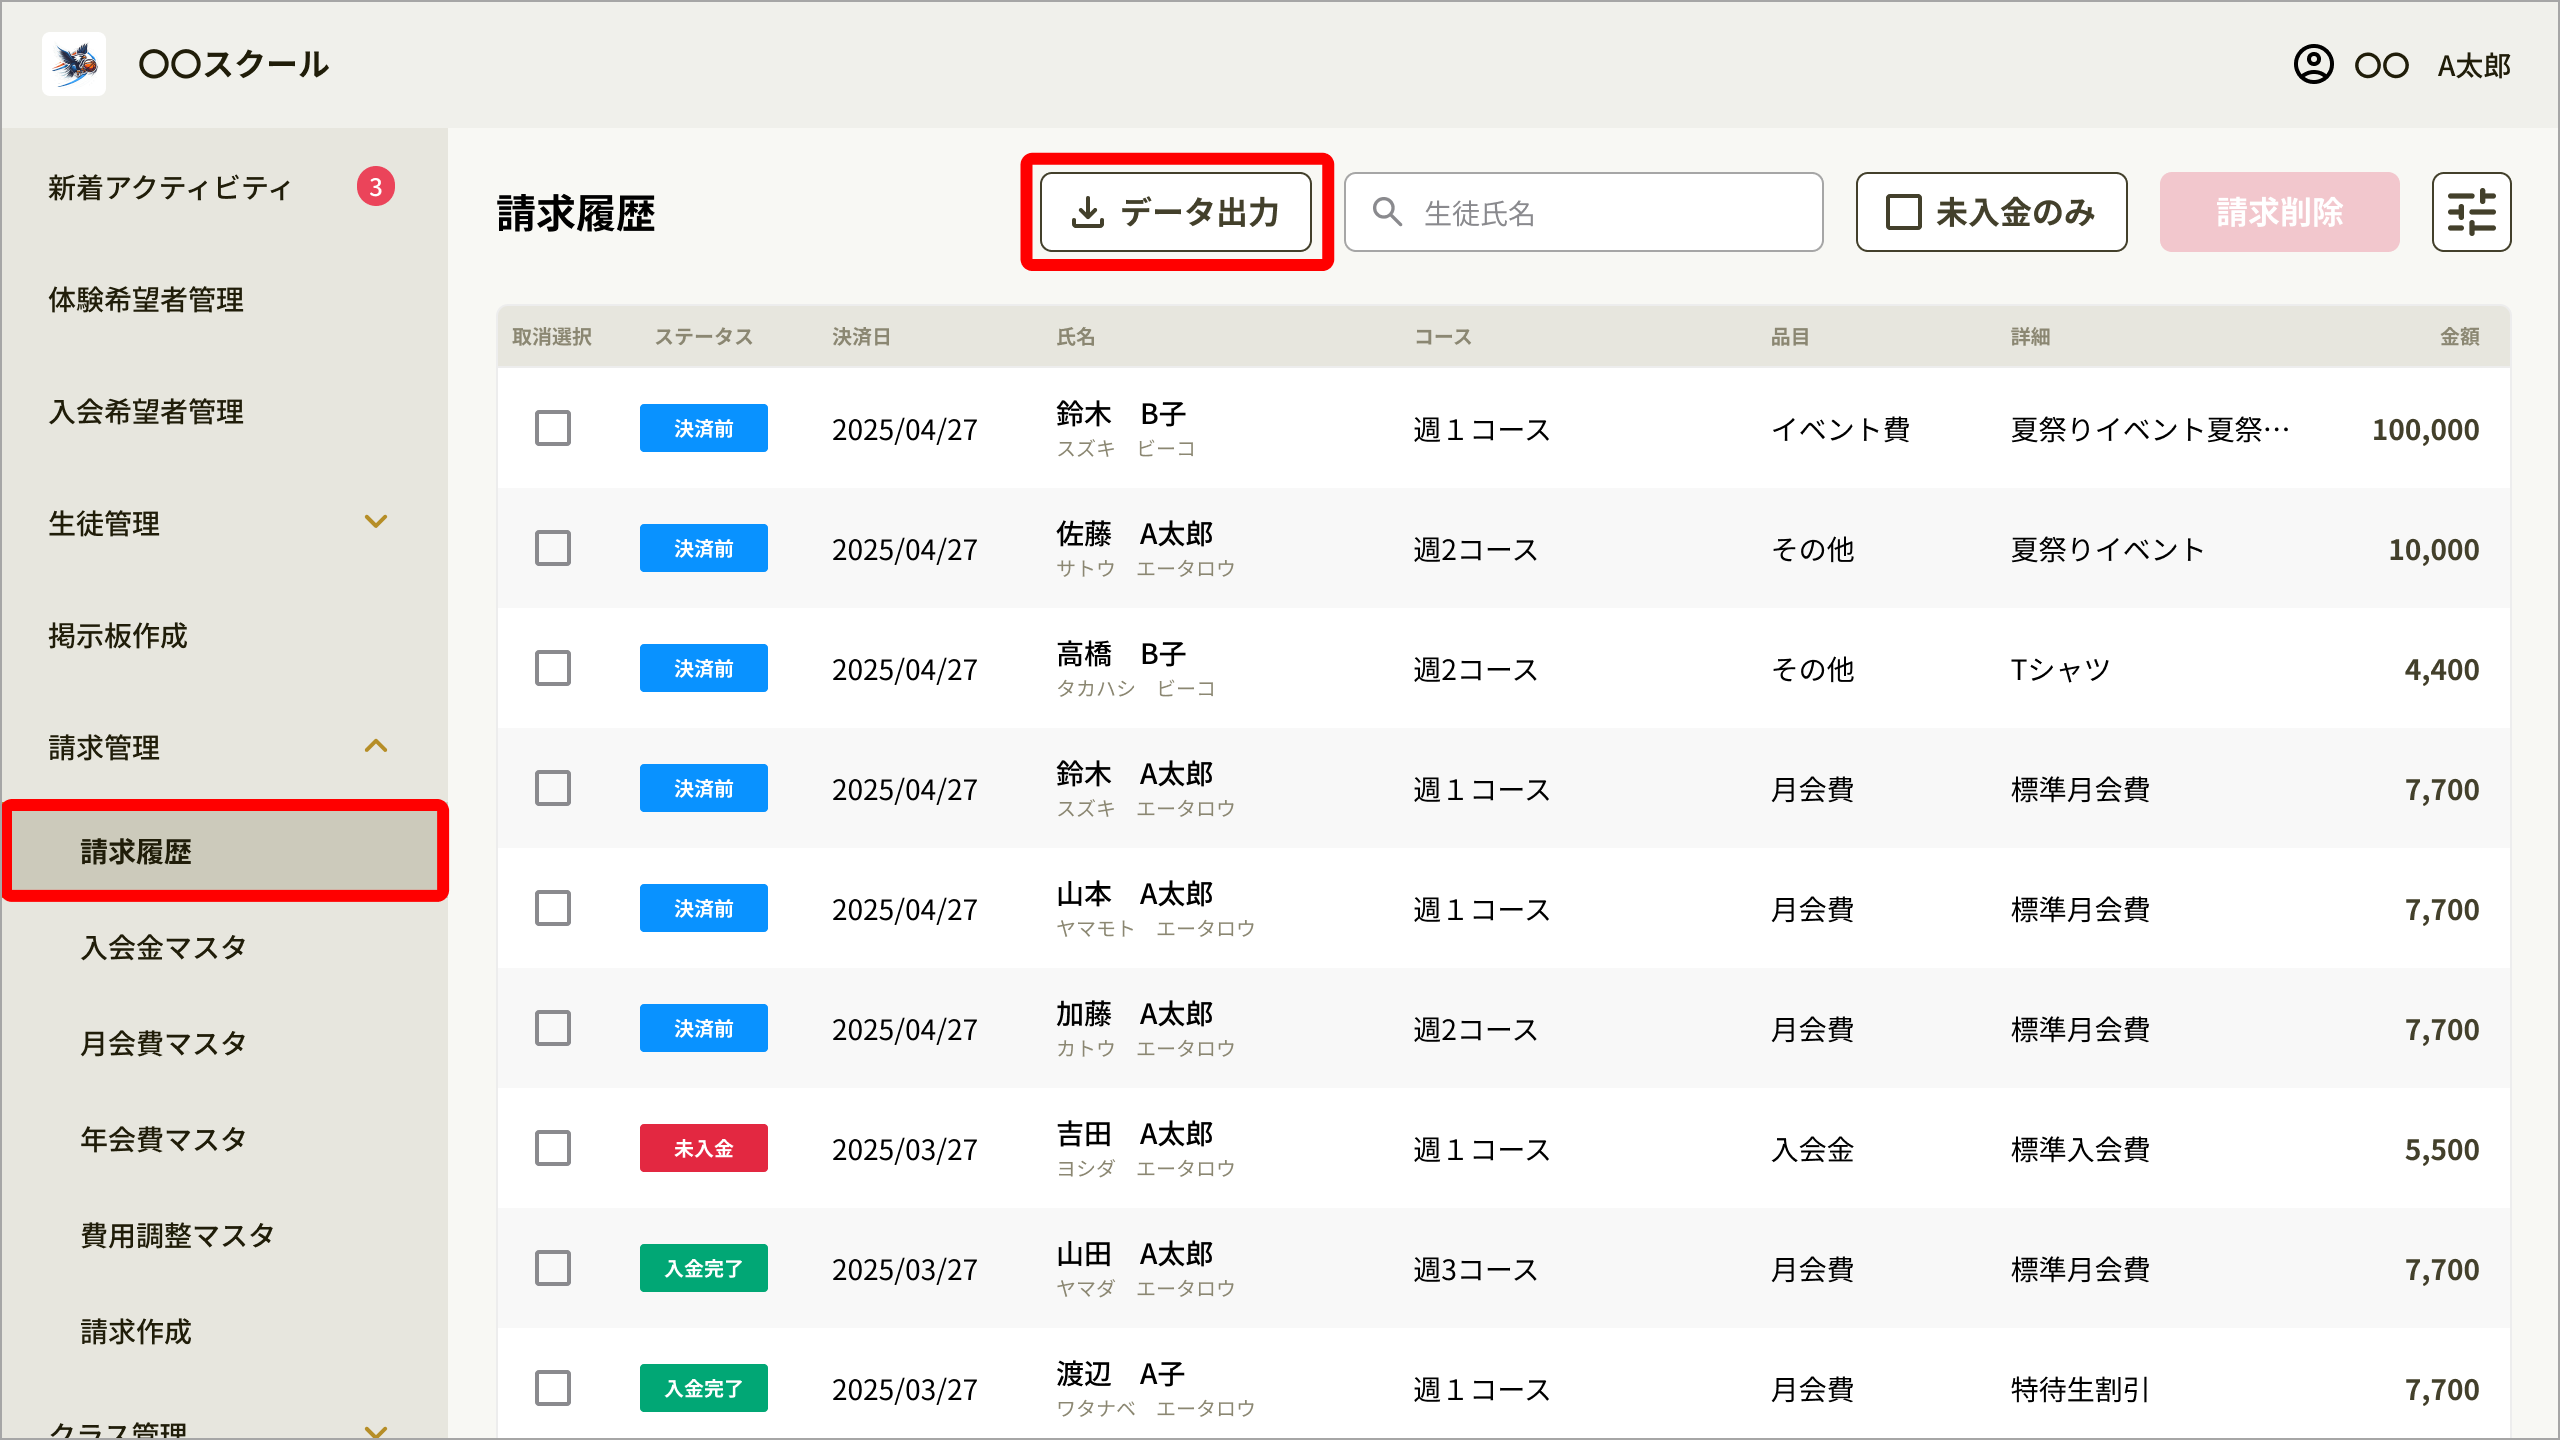Viewport: 2560px width, 1440px height.
Task: Click イベント費 item in 鈴木 B子 row
Action: 1840,429
